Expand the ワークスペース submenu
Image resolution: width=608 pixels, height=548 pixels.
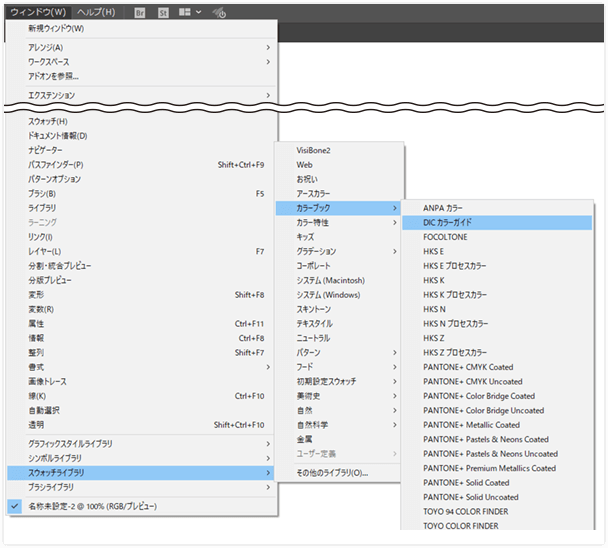[142, 62]
